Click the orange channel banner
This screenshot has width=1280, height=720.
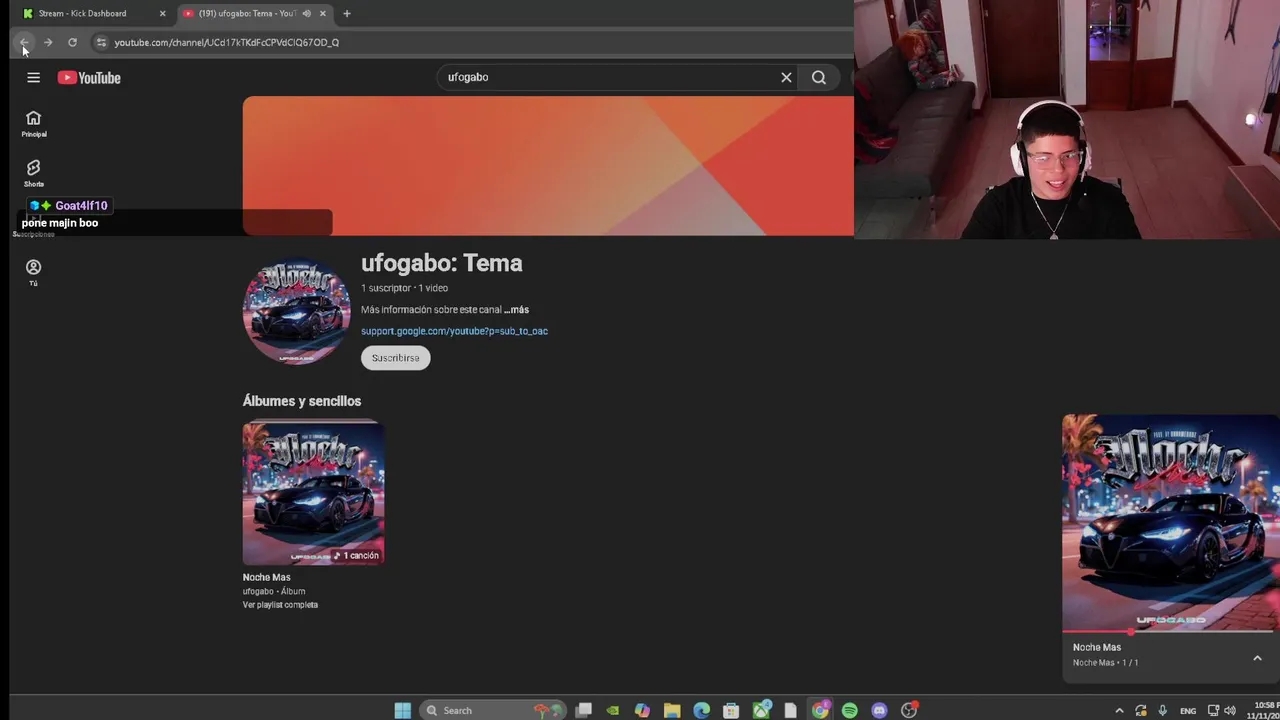click(x=548, y=166)
